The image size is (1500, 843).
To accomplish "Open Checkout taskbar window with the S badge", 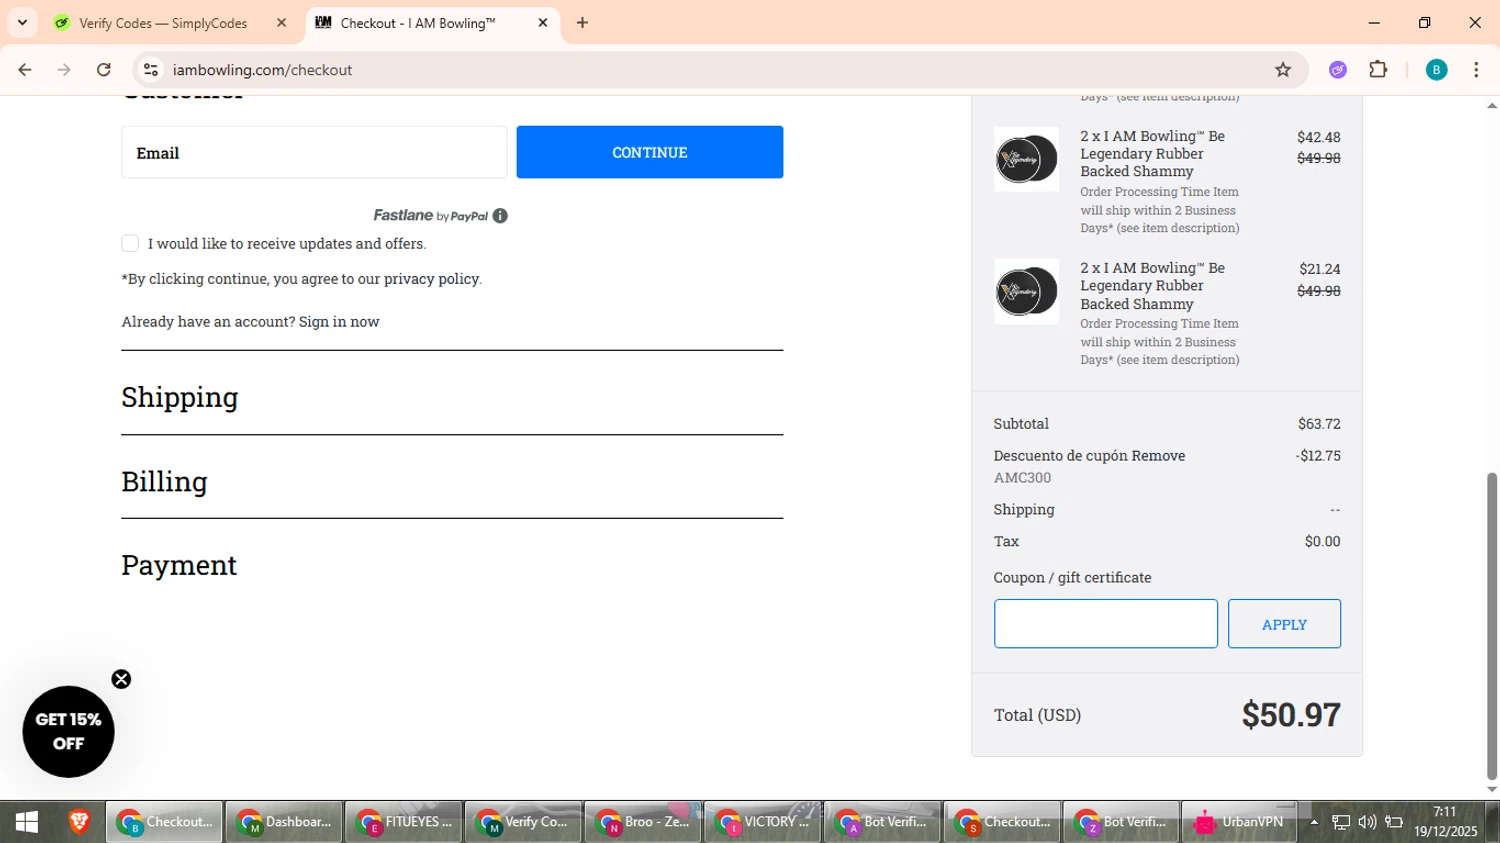I will (1002, 822).
